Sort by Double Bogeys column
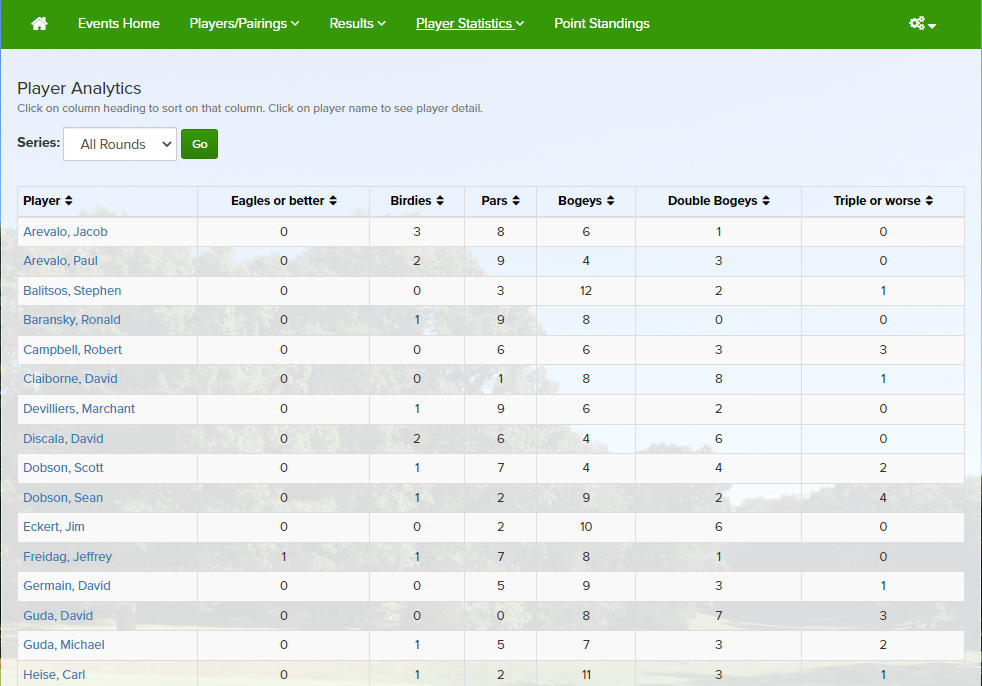The image size is (982, 686). (719, 201)
